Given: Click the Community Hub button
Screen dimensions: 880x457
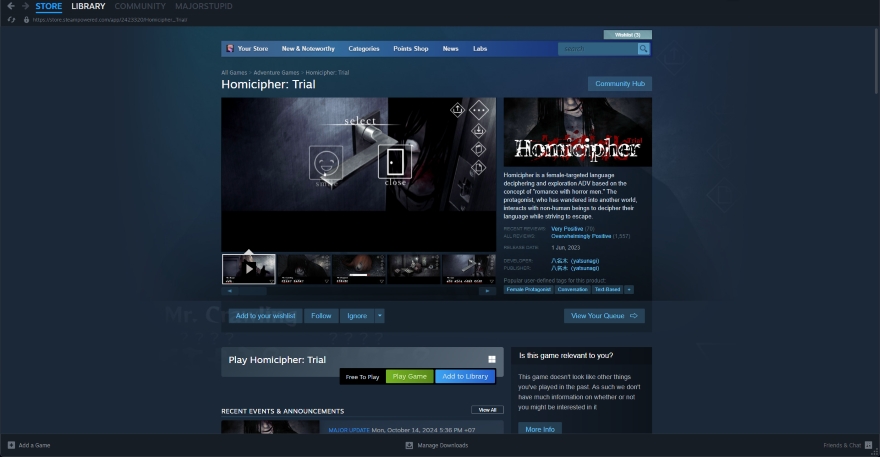Looking at the screenshot, I should [x=620, y=84].
